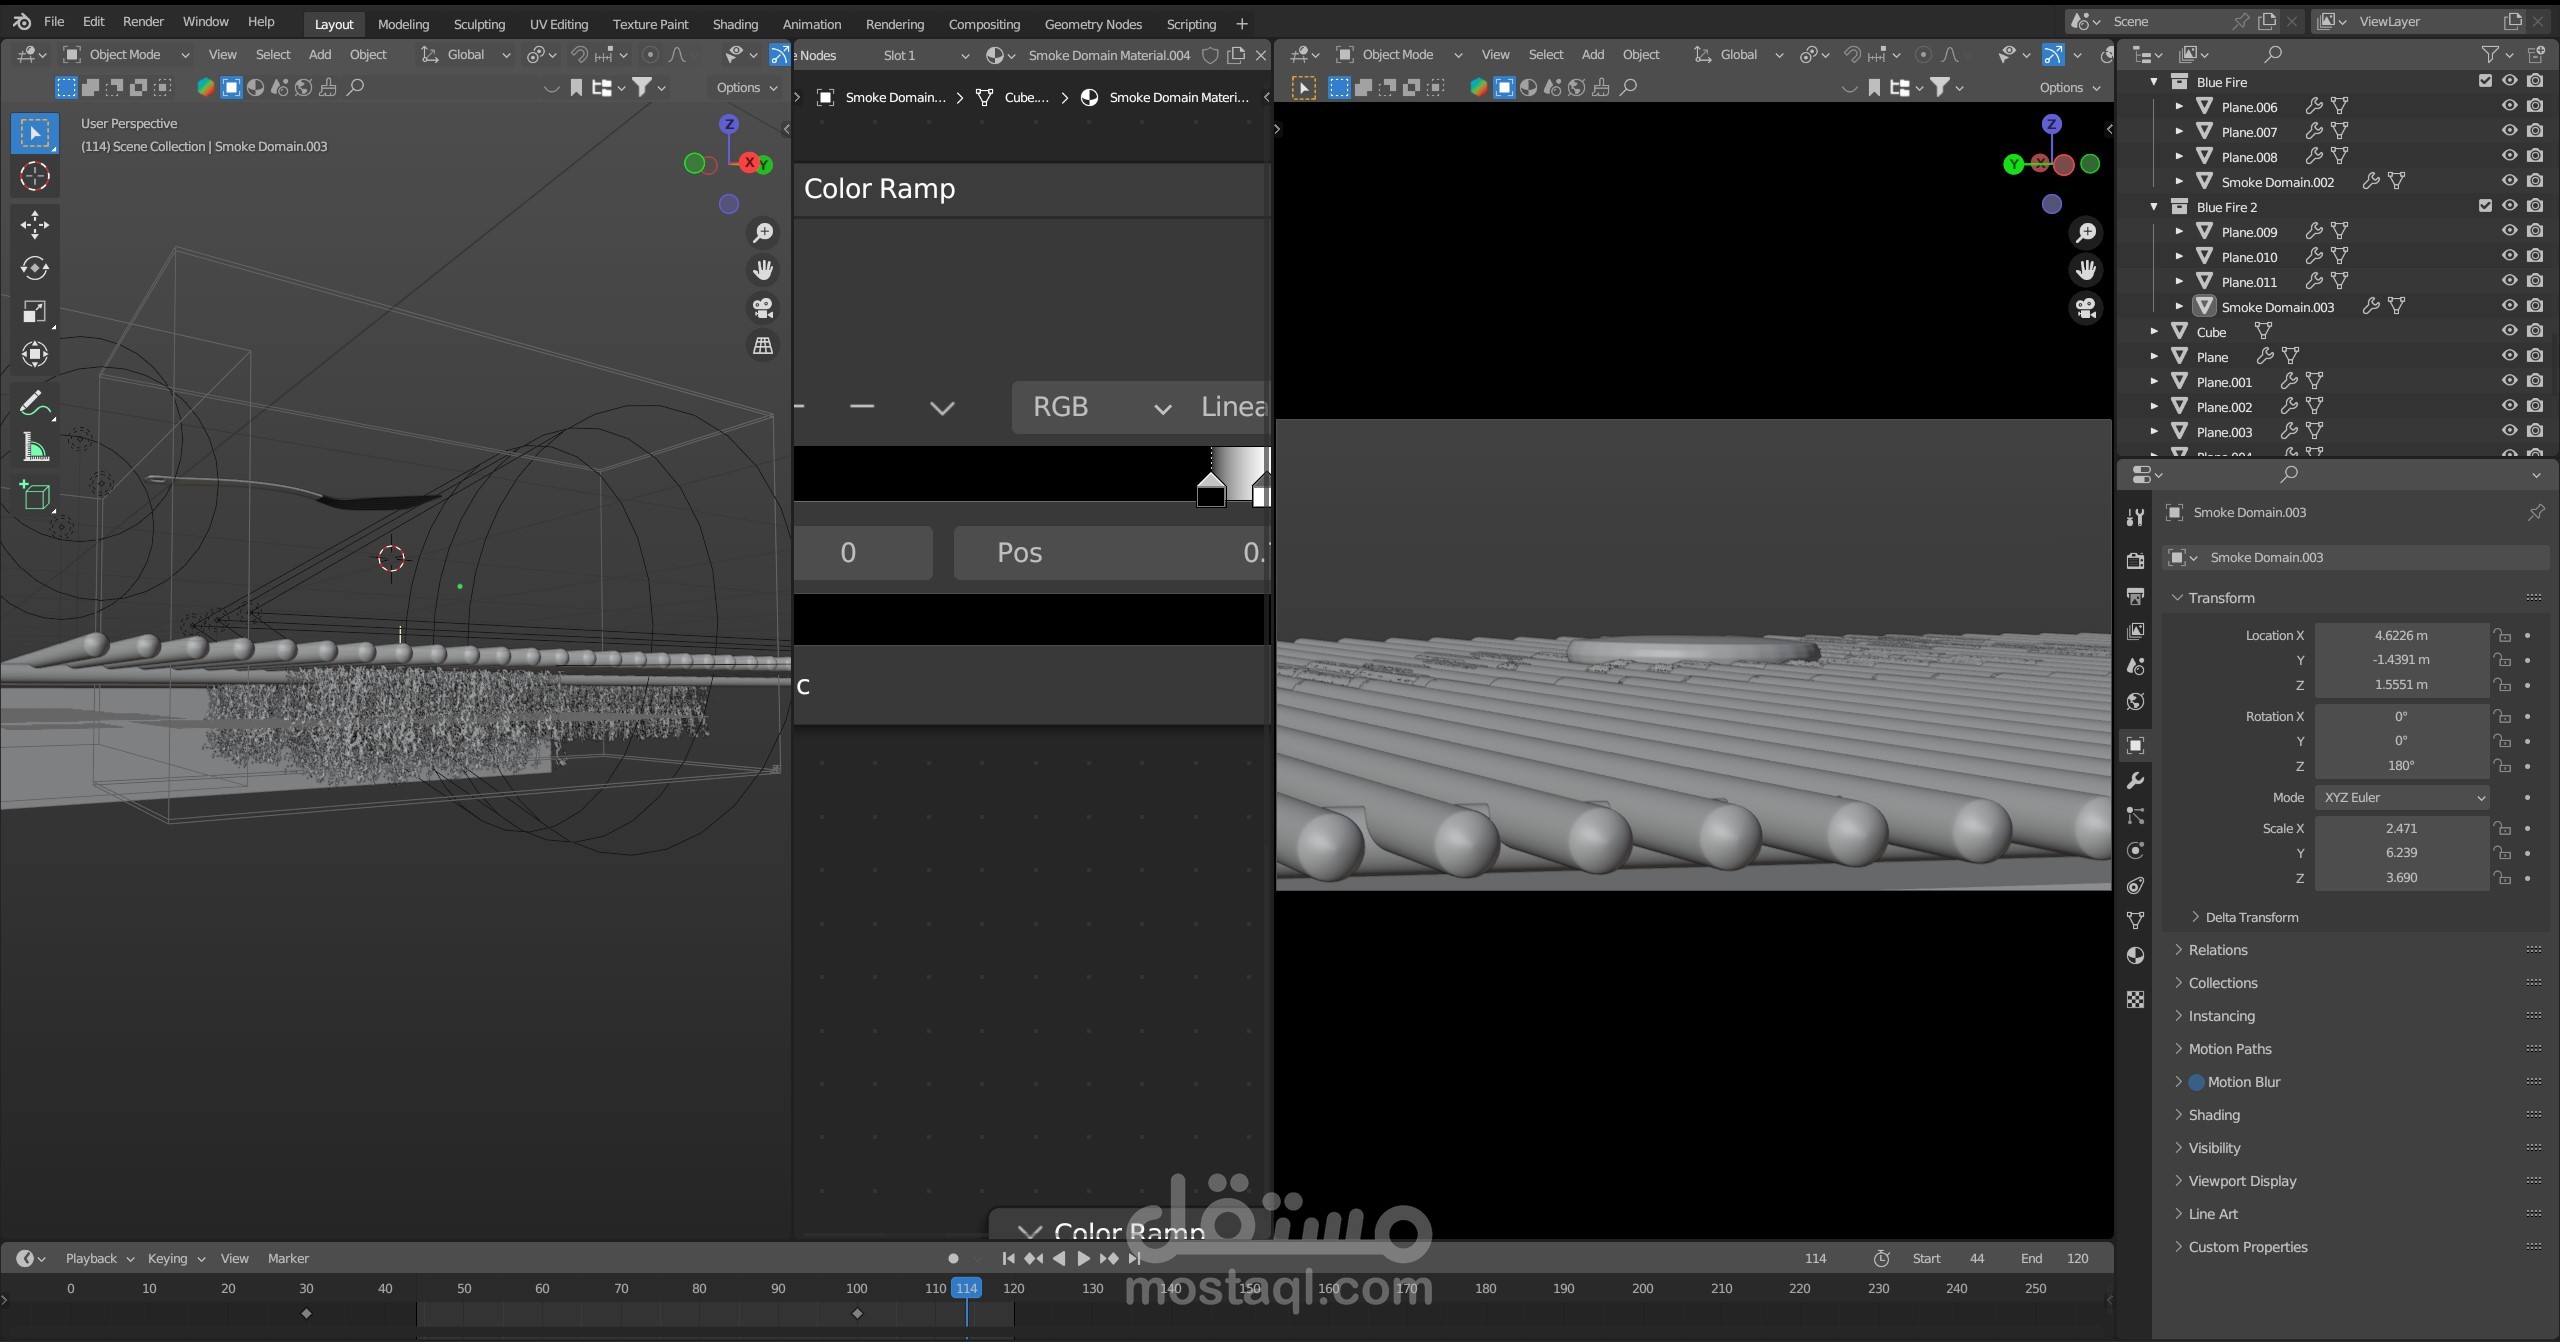Image resolution: width=2560 pixels, height=1342 pixels.
Task: Toggle visibility of the Cube object
Action: pyautogui.click(x=2509, y=331)
